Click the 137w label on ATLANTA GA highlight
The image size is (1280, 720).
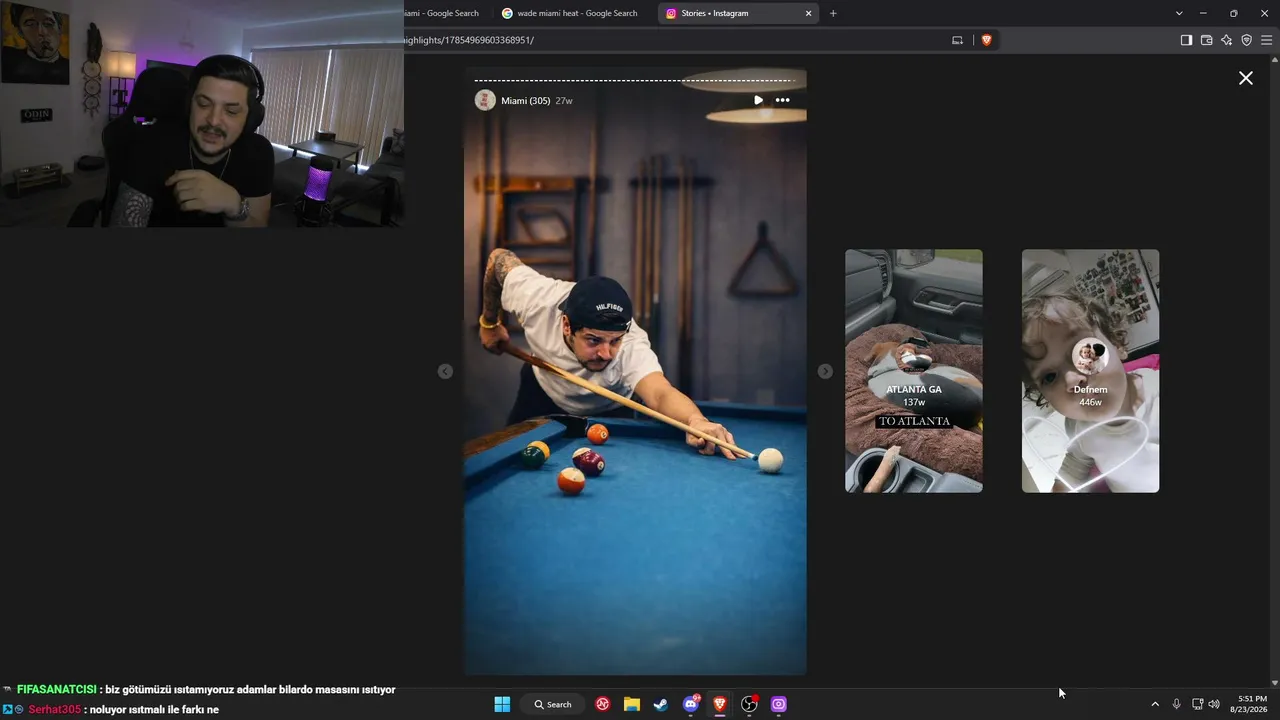click(x=914, y=402)
